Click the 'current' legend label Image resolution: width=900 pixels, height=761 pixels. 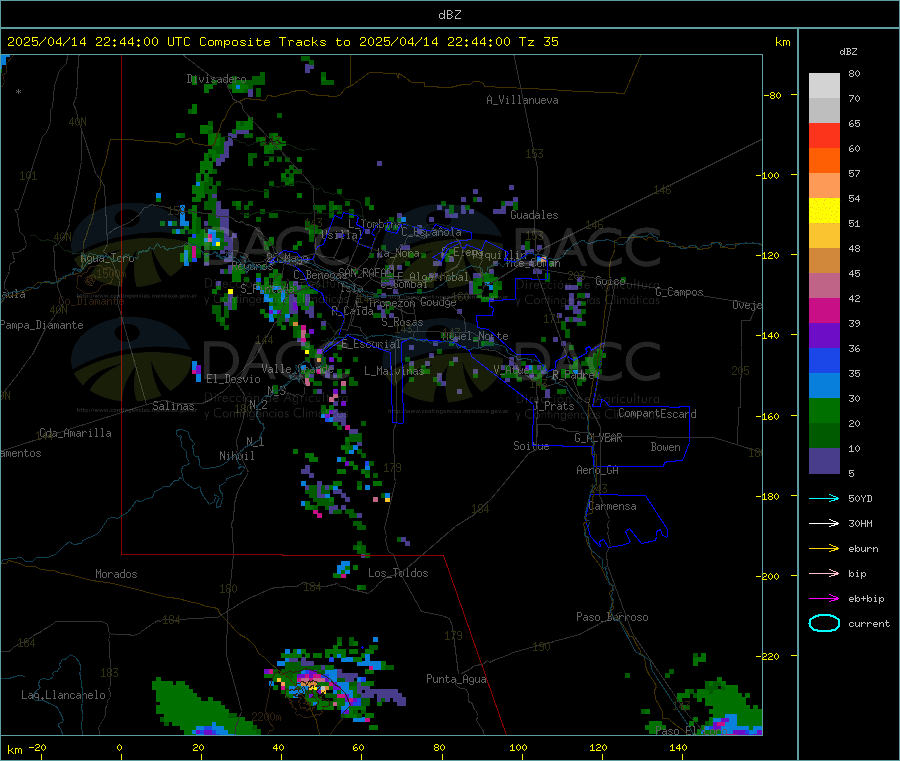coord(869,624)
